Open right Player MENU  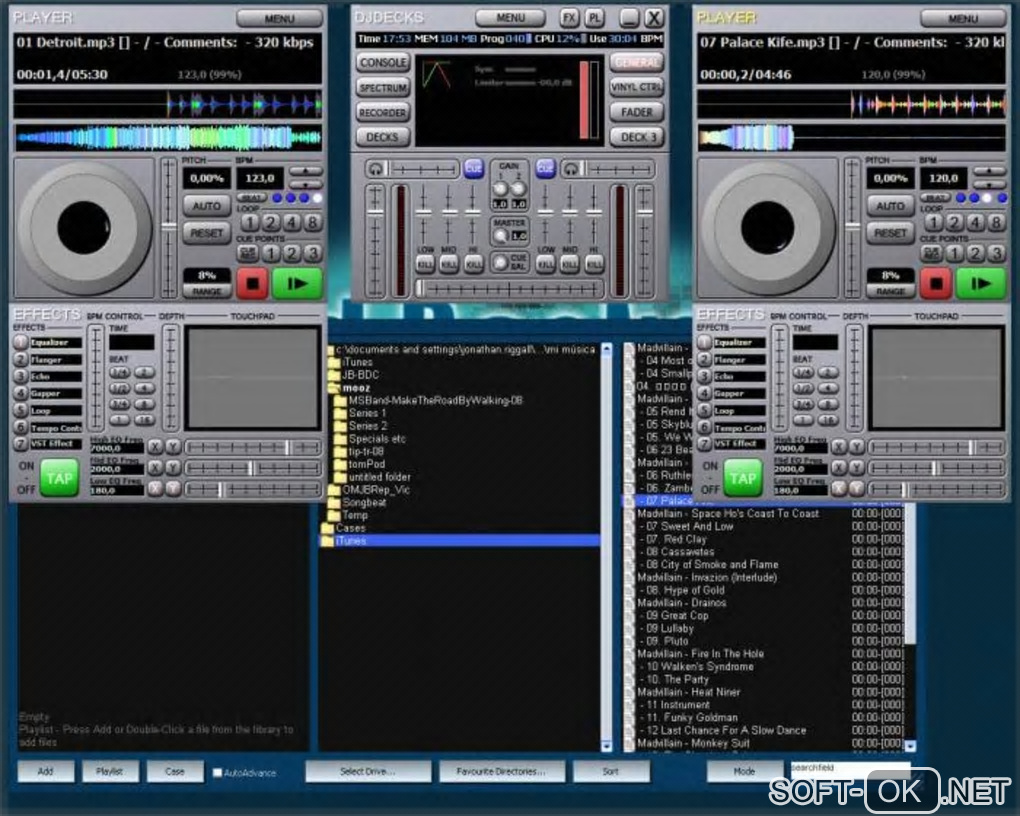pos(963,19)
